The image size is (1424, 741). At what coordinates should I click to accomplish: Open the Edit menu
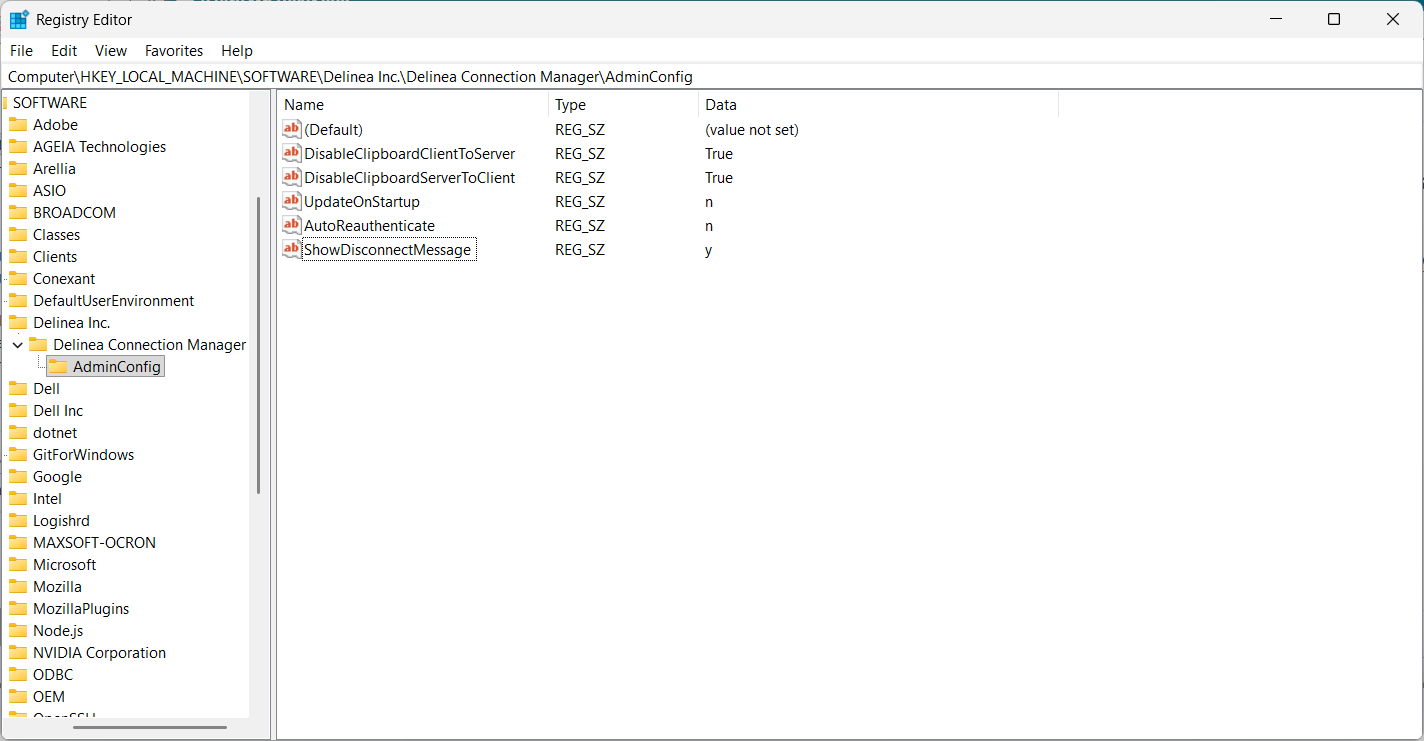[x=64, y=51]
